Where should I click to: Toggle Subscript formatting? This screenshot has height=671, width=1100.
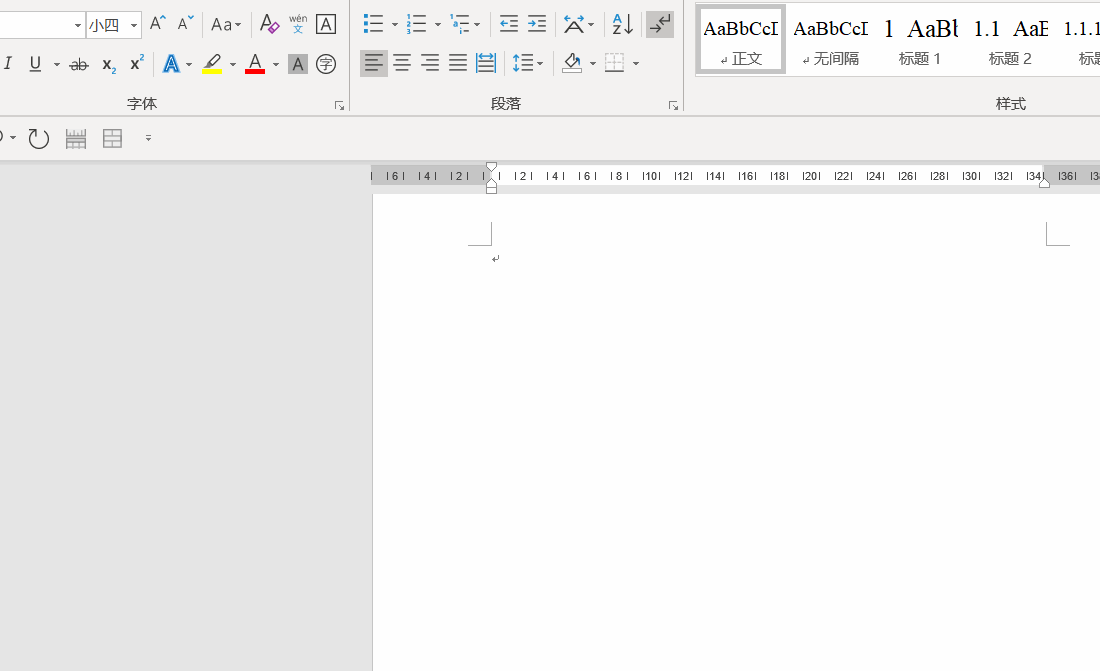click(x=109, y=65)
